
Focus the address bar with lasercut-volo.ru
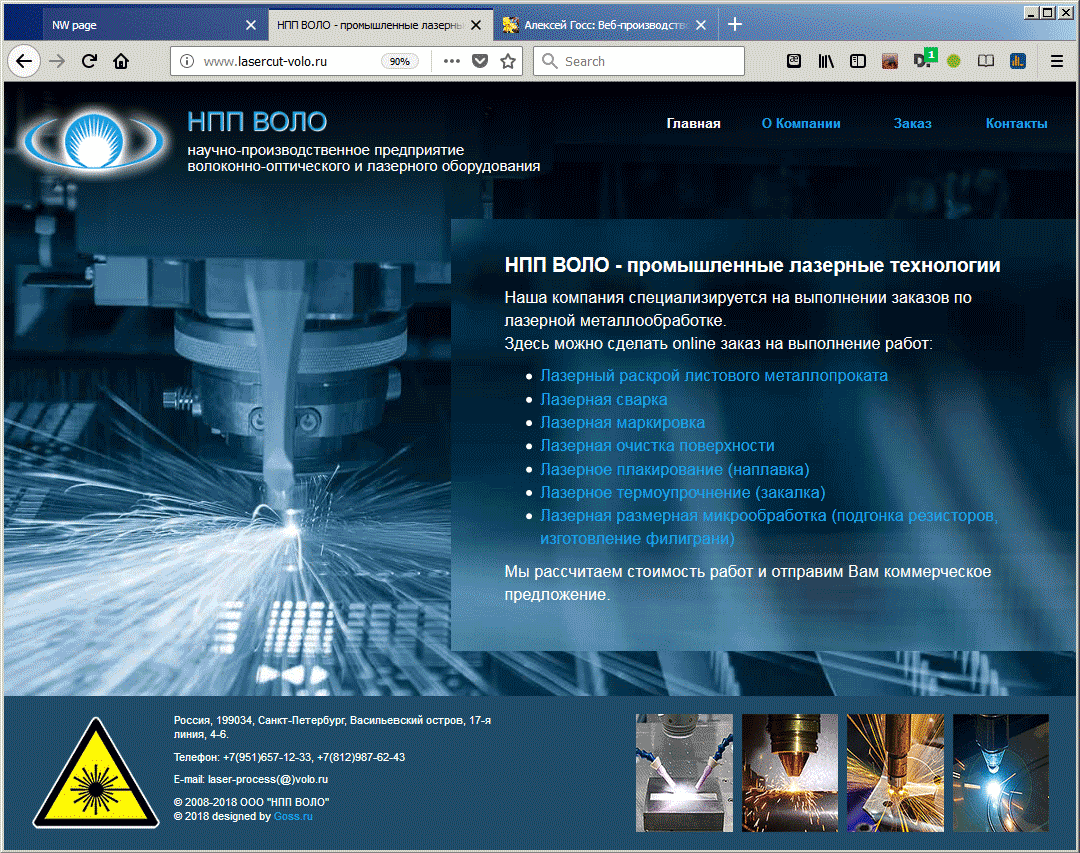point(282,61)
